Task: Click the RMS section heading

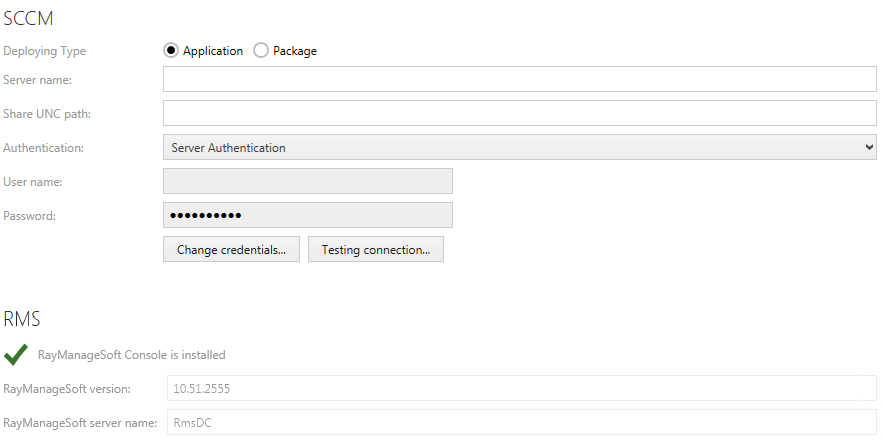Action: (x=22, y=320)
